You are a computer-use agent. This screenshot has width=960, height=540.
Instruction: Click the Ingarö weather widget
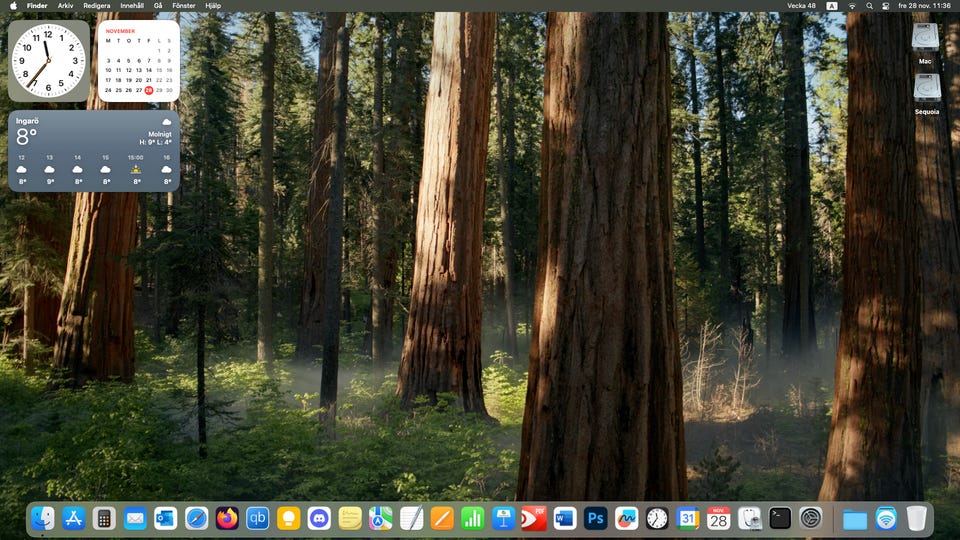(94, 151)
